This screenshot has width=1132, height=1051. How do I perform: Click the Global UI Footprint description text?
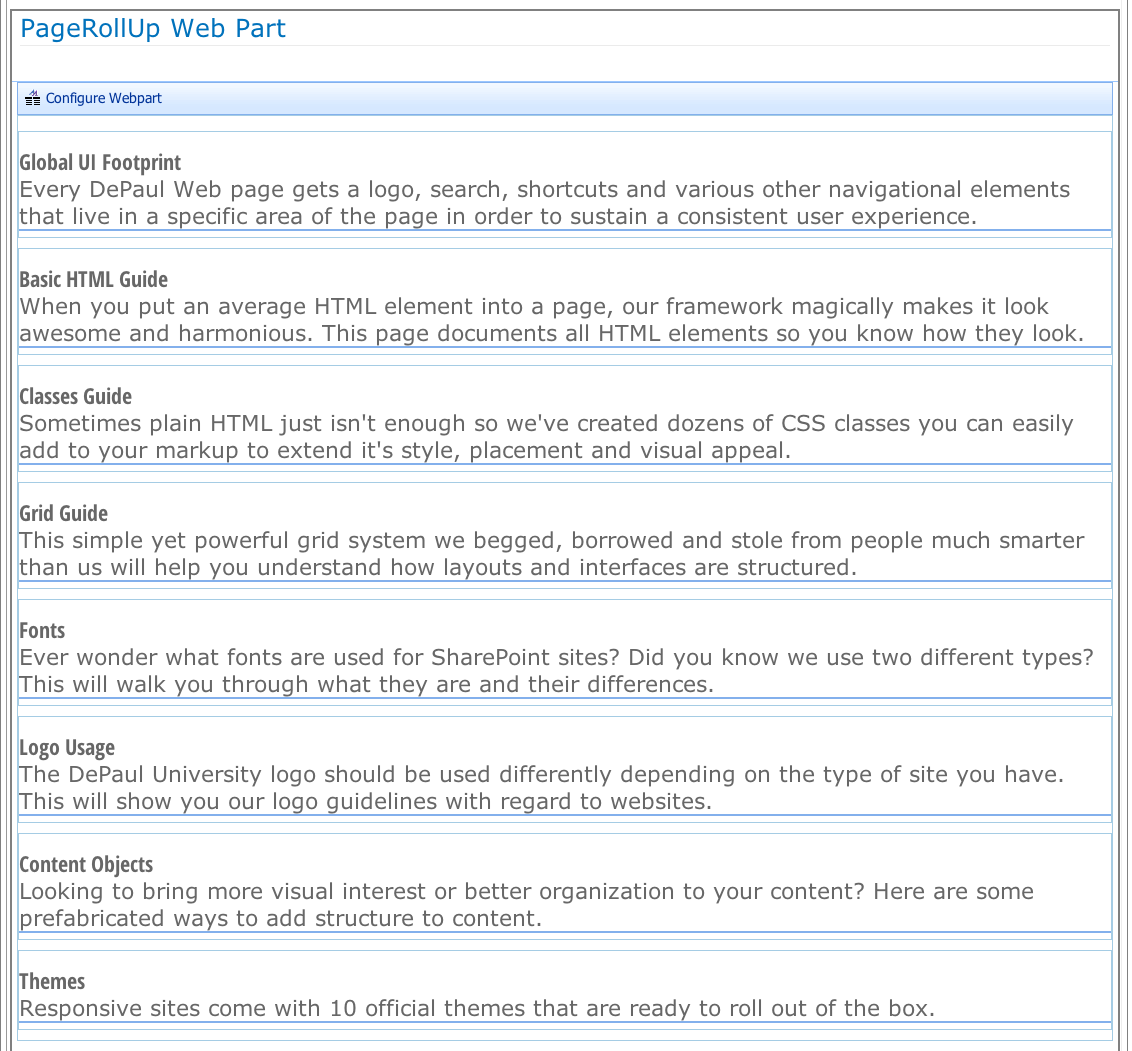click(x=544, y=202)
